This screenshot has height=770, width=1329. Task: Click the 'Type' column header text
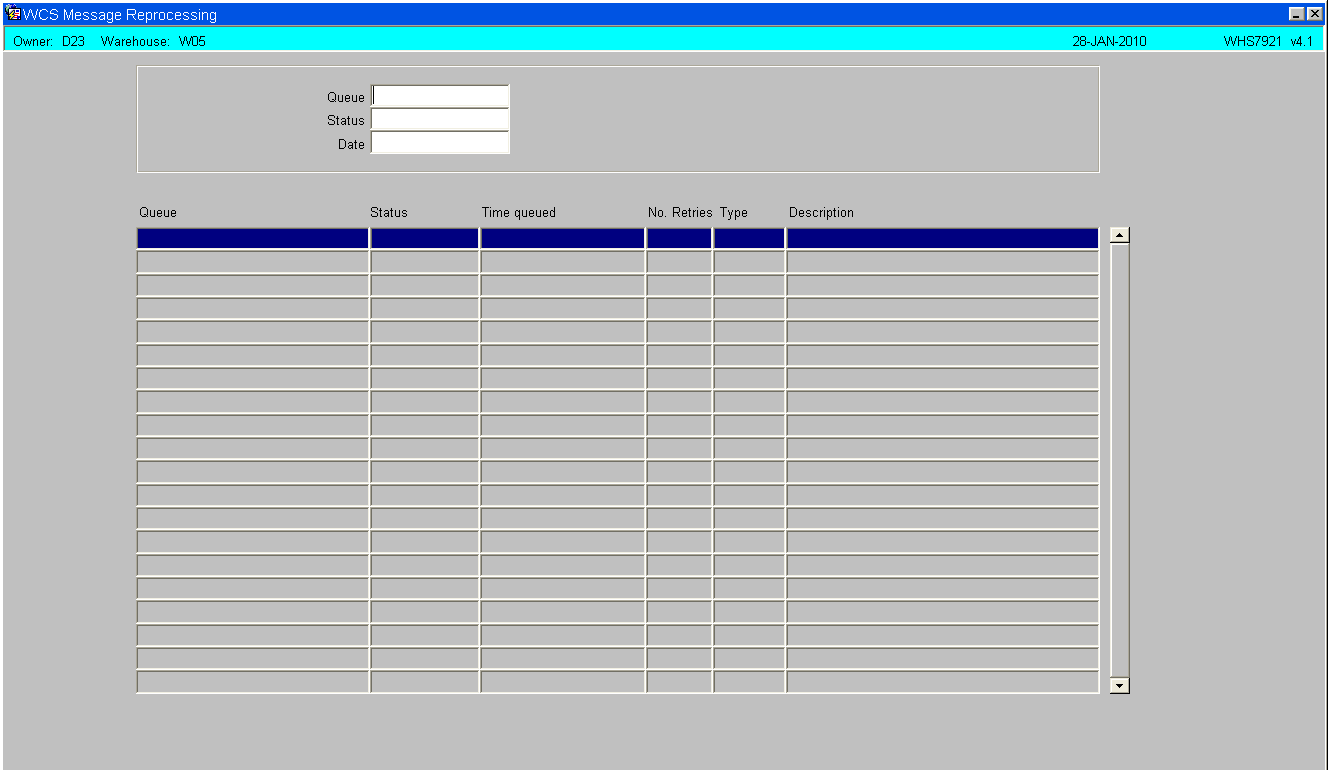coord(734,213)
